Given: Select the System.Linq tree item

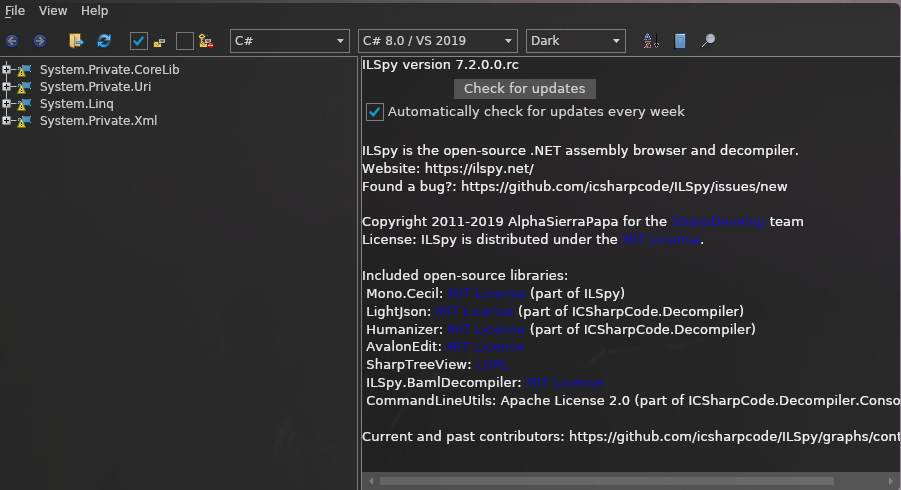Looking at the screenshot, I should [x=76, y=103].
